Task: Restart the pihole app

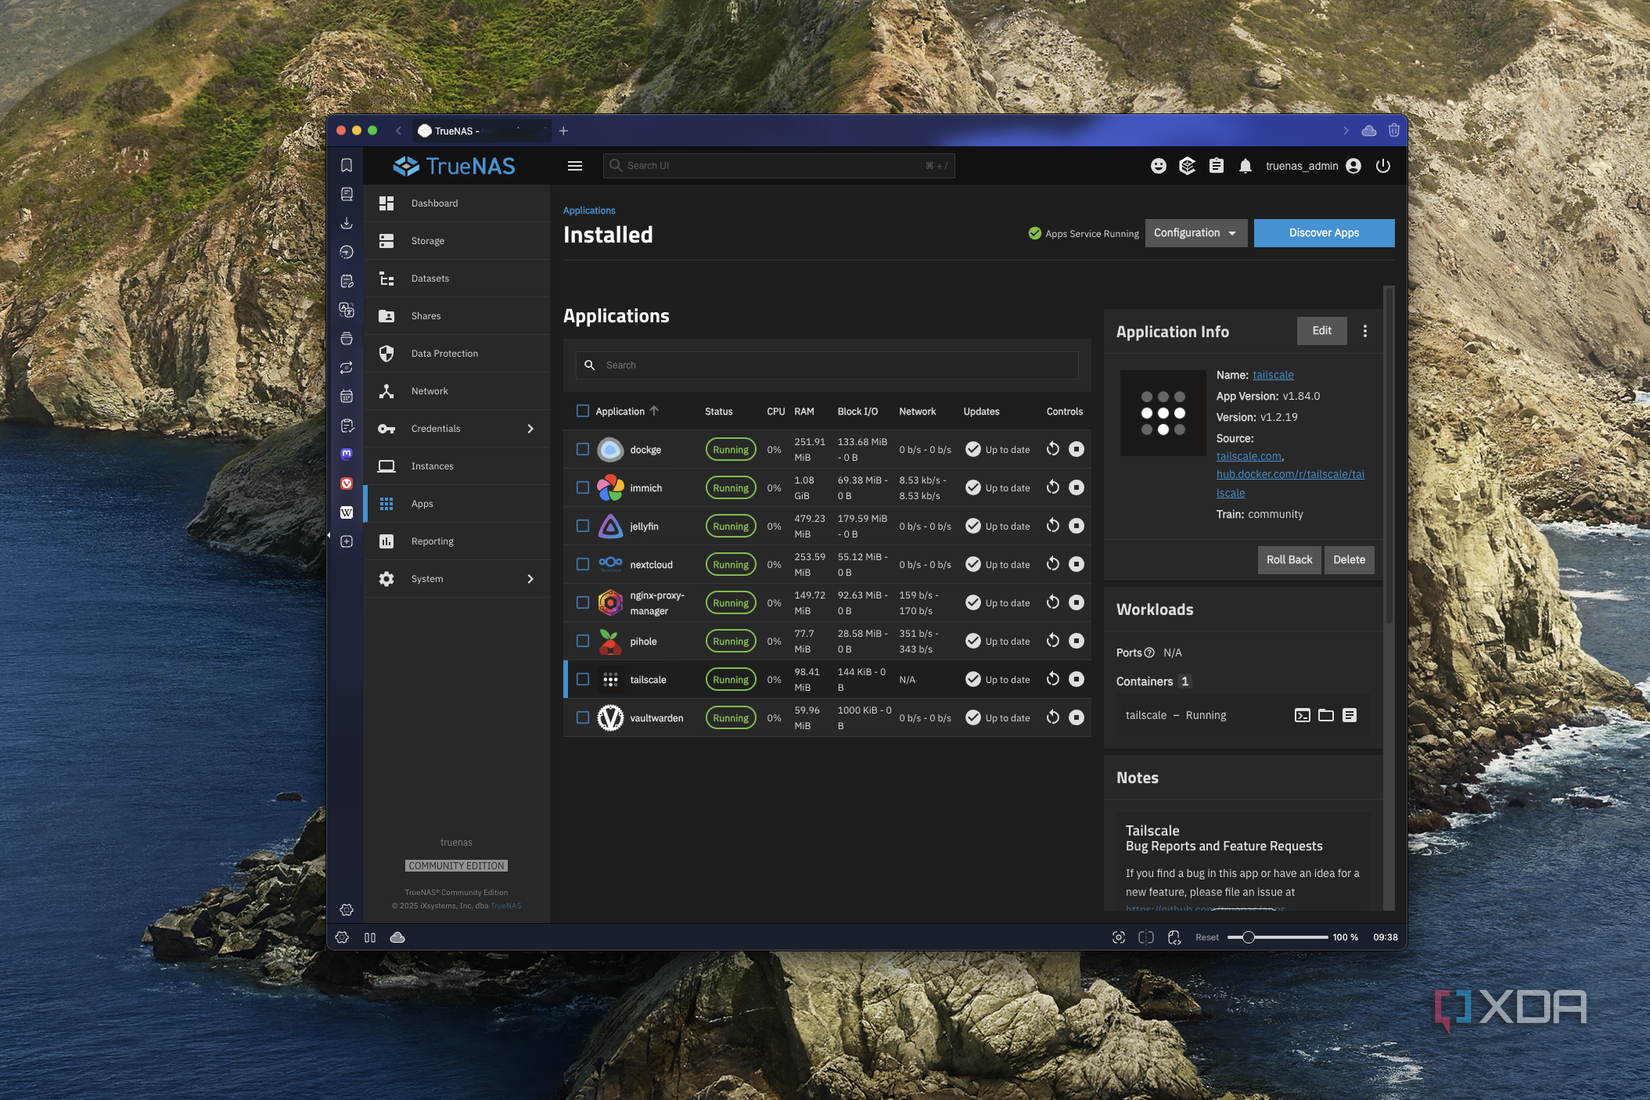Action: (x=1053, y=641)
